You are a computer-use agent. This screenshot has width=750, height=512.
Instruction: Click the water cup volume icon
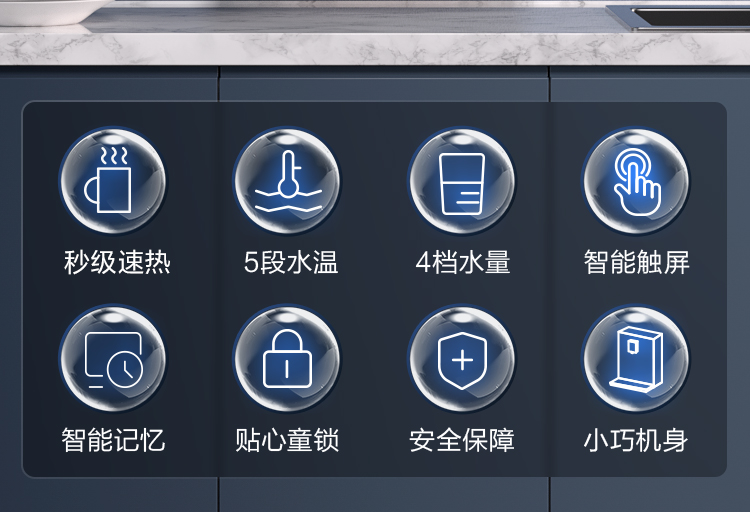coord(462,181)
